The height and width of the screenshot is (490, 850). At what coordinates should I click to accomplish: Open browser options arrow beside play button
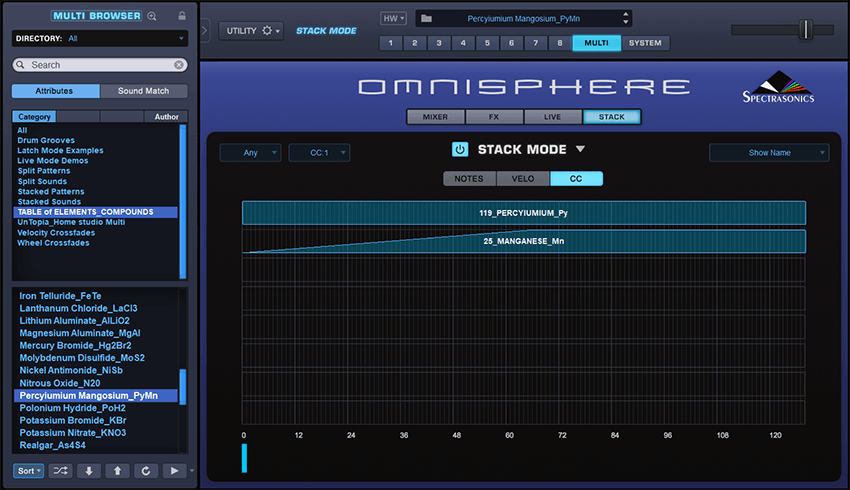191,470
